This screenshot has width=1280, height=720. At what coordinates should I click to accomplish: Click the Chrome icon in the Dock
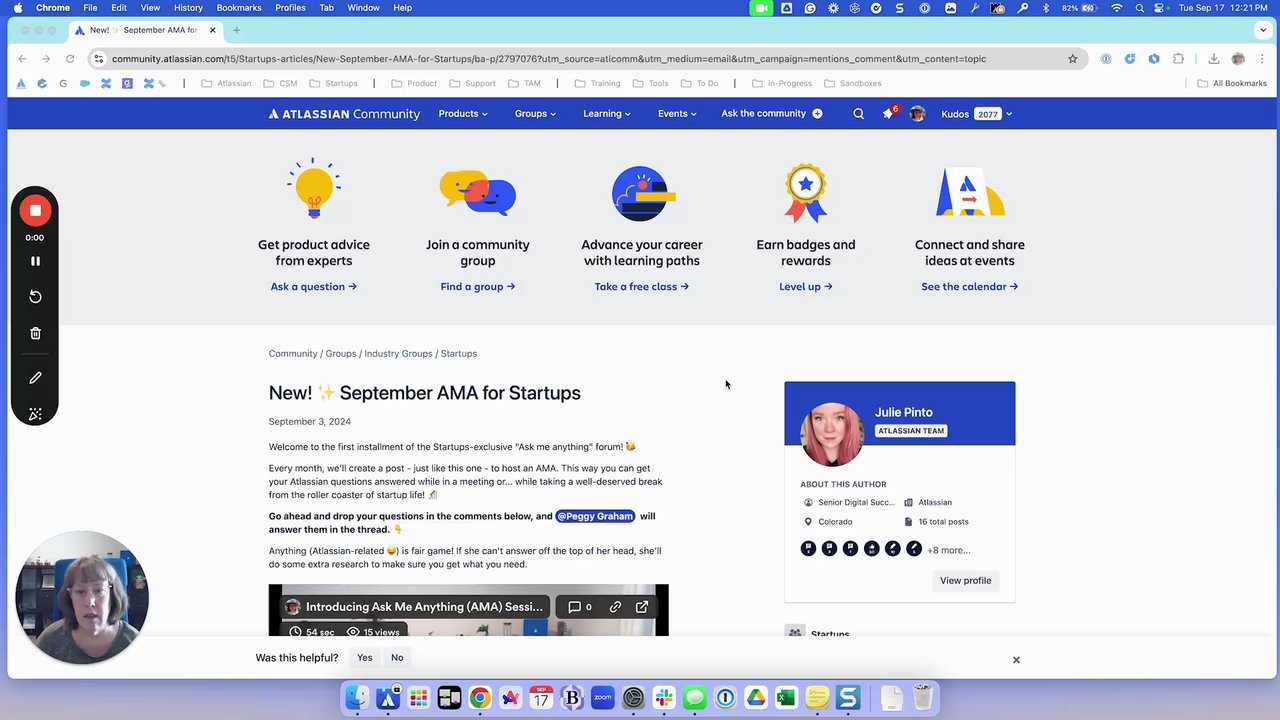click(x=480, y=697)
